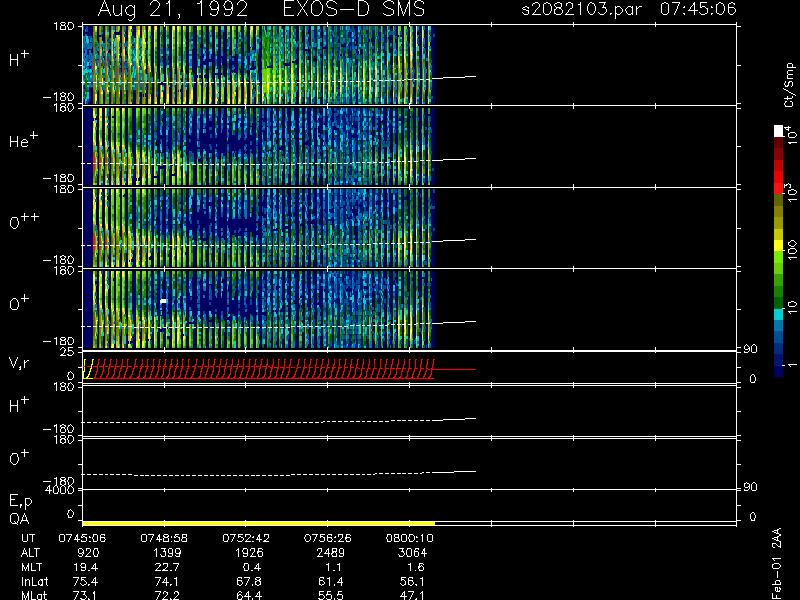Click the file name 's2082103.par'
Screen dimensions: 800x600
point(581,9)
